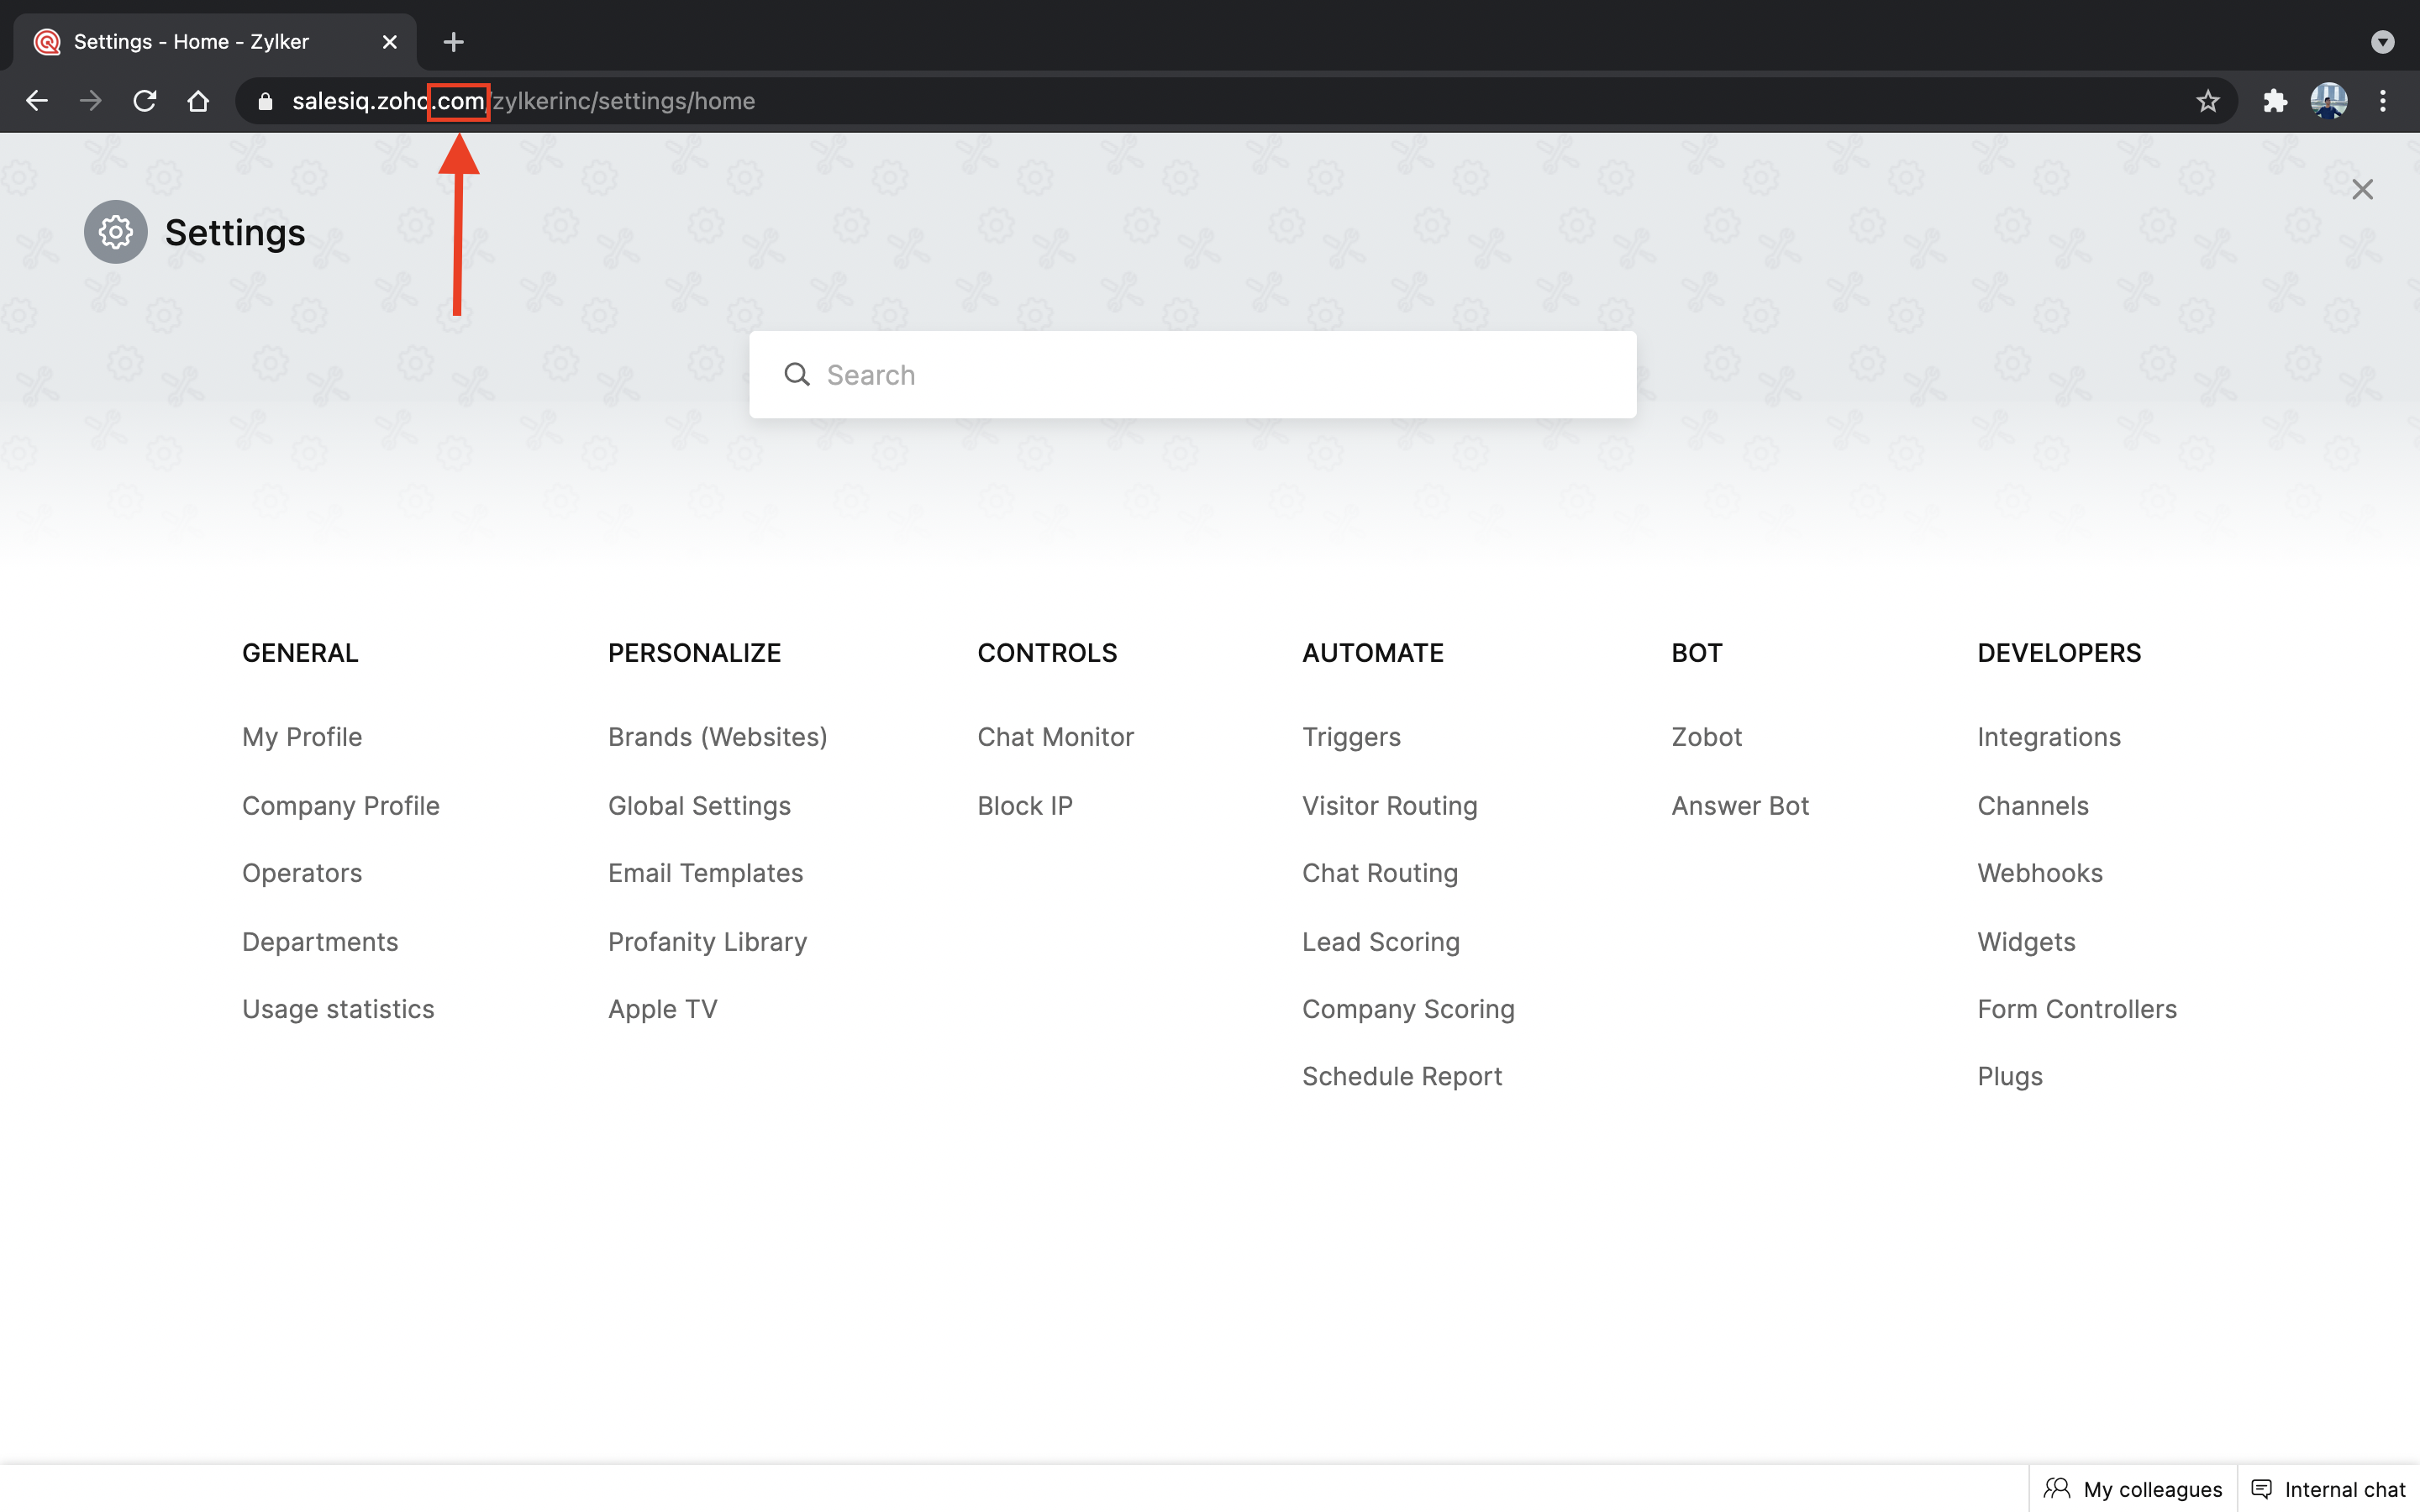Click the magnifier icon in the search box

point(797,375)
